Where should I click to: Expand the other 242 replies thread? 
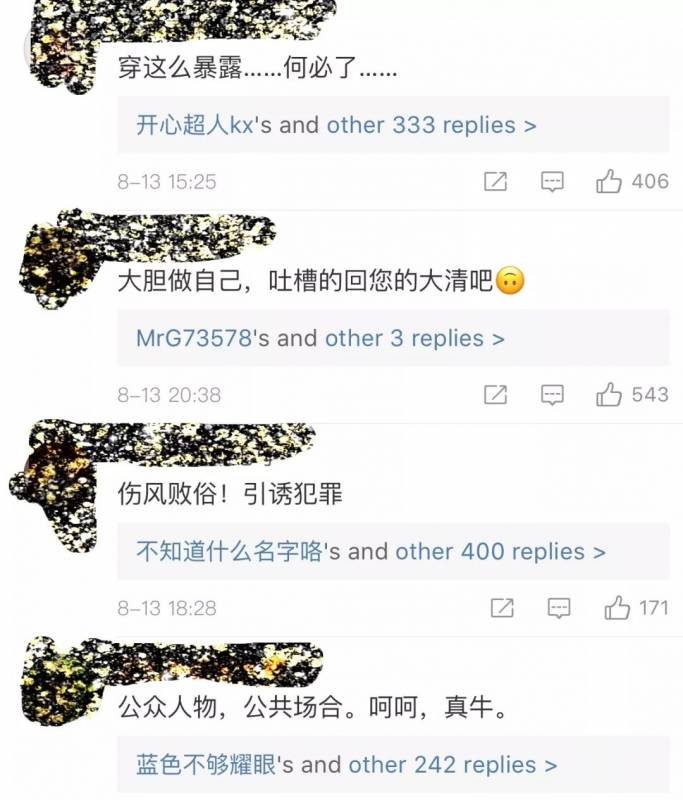[452, 765]
